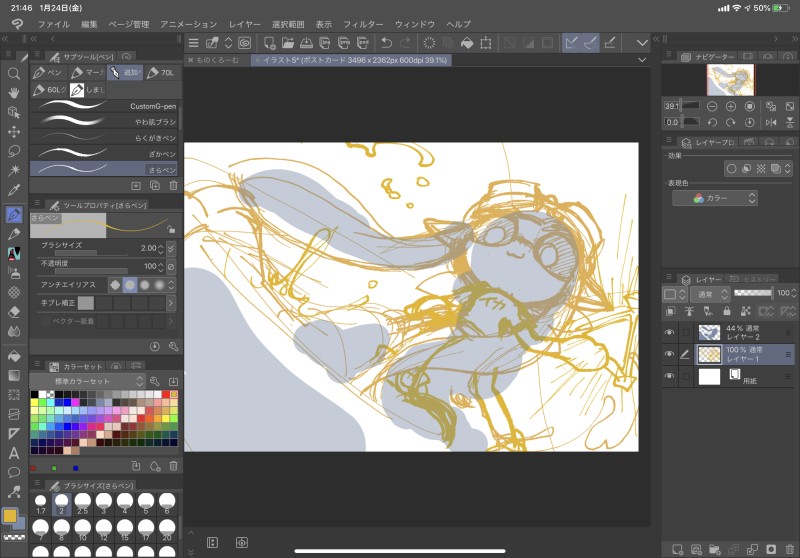Click the yellow main color swatch

pyautogui.click(x=10, y=516)
